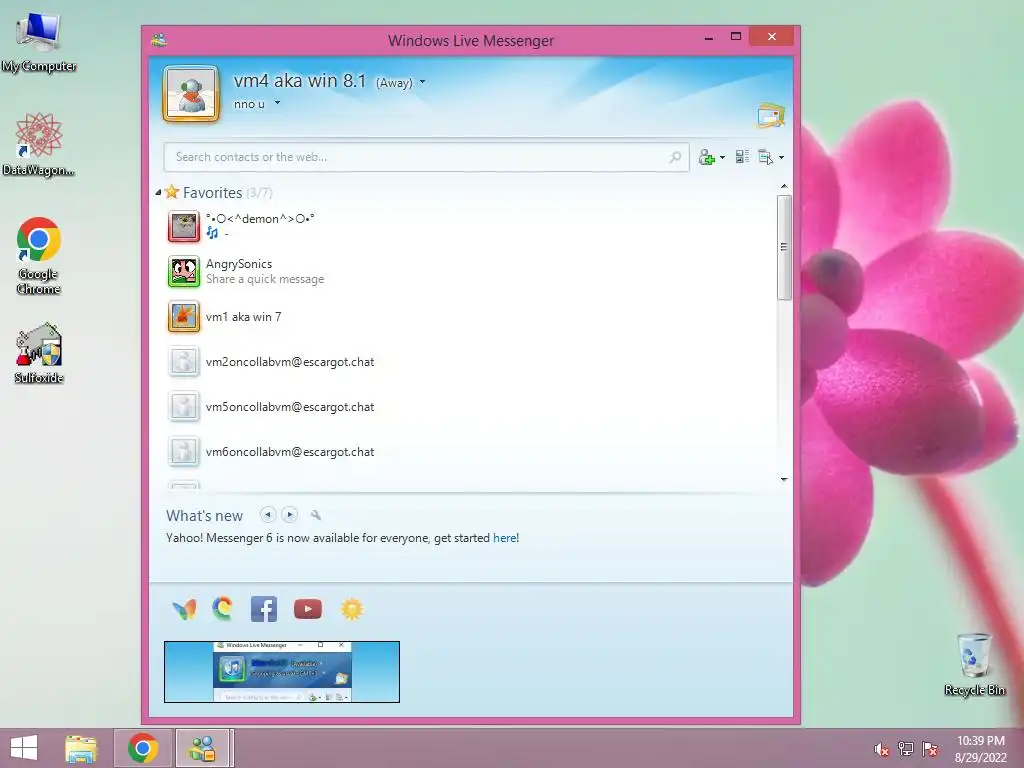Open the multicolor C icon tab
Viewport: 1024px width, 768px height.
223,609
